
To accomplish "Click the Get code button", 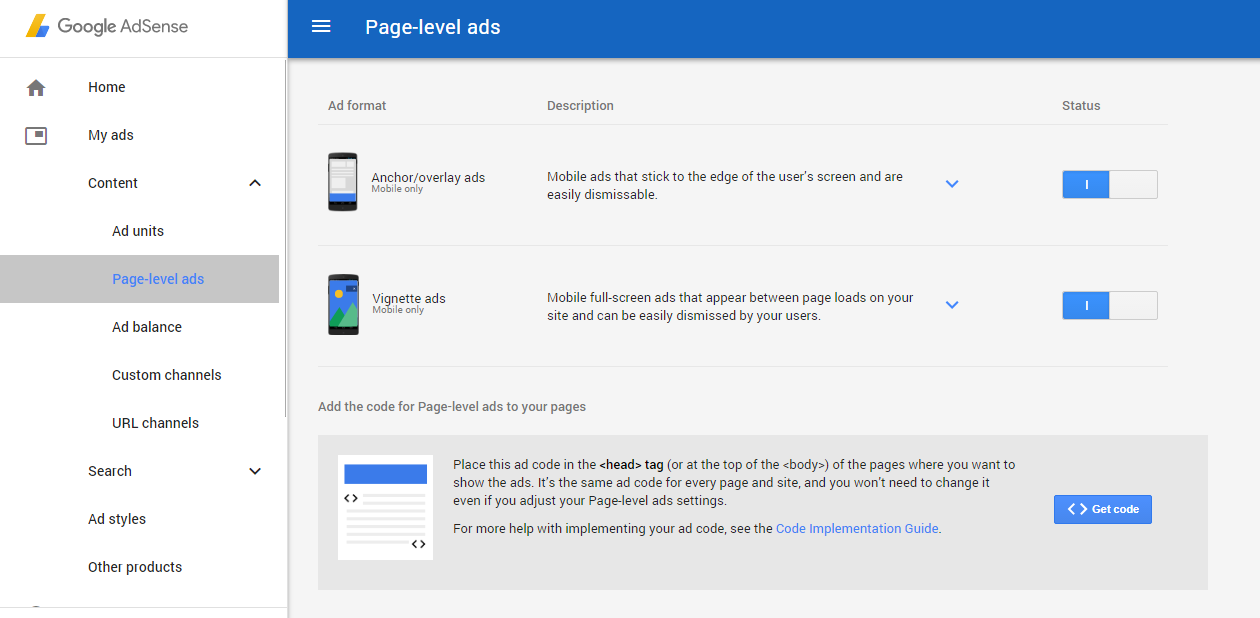I will 1102,509.
